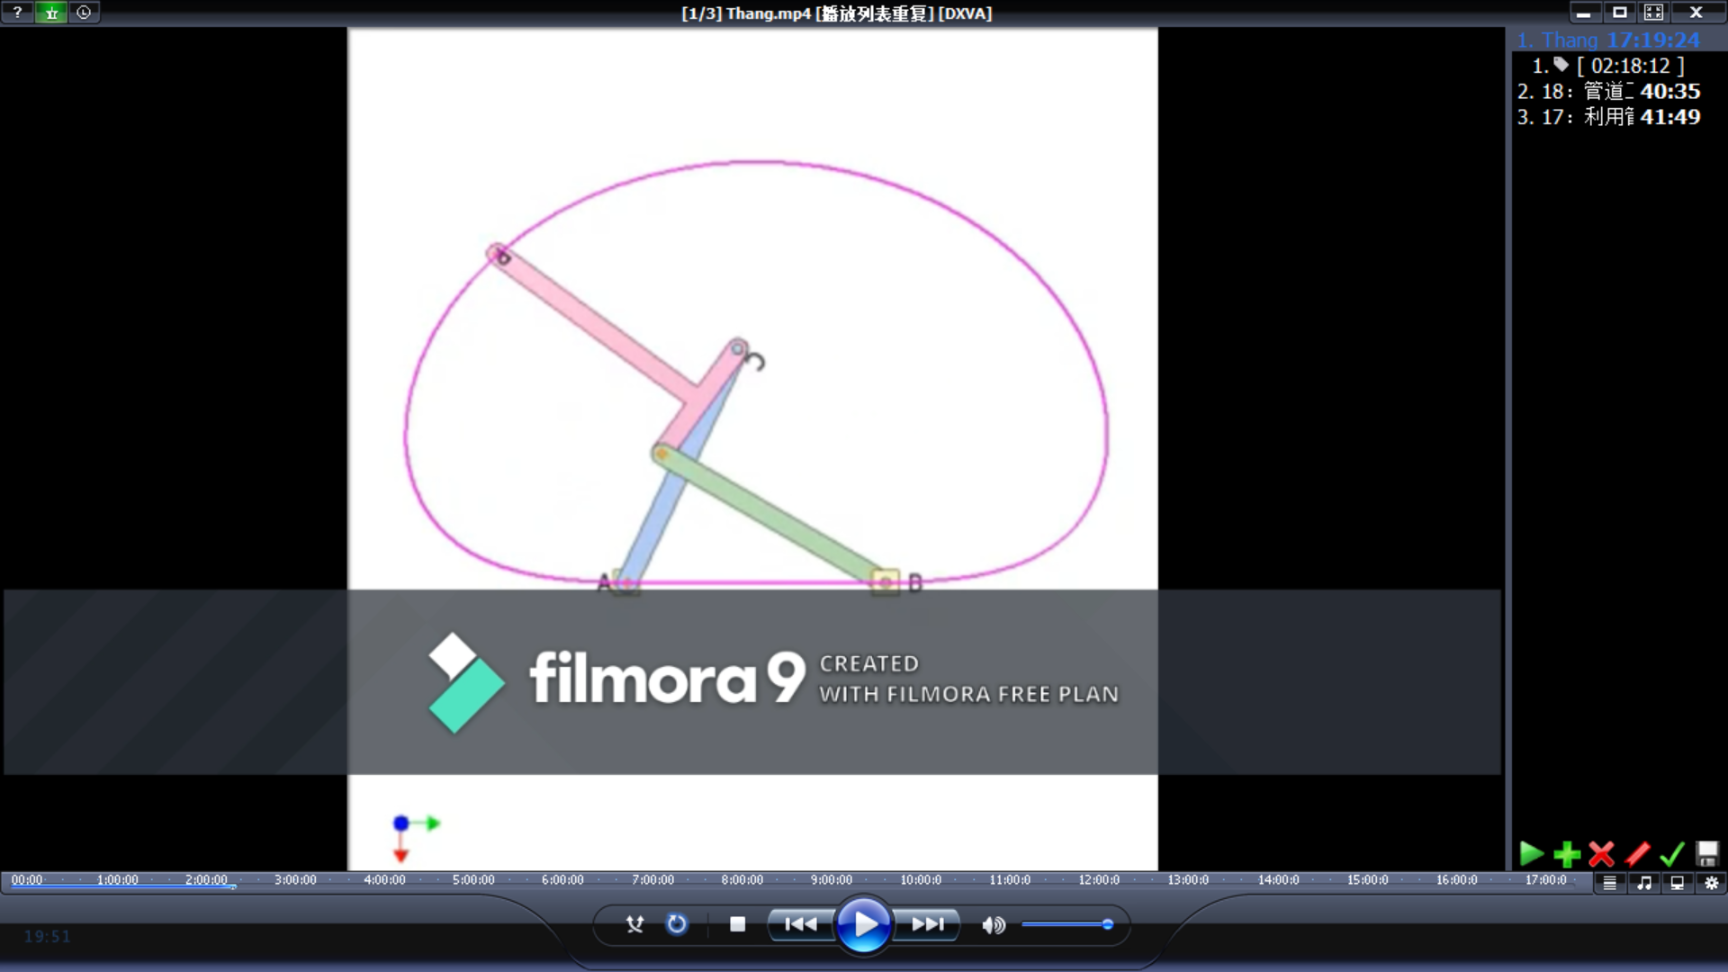Image resolution: width=1728 pixels, height=972 pixels.
Task: Play selected playlist item with green arrow
Action: [x=1531, y=853]
